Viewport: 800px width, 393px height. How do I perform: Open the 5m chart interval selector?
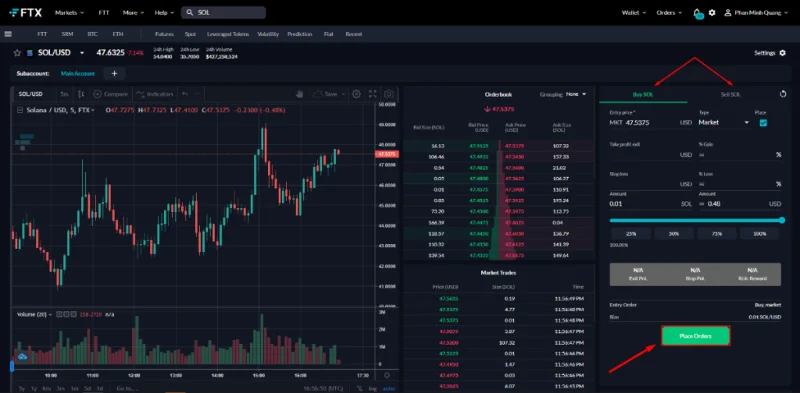tap(64, 94)
